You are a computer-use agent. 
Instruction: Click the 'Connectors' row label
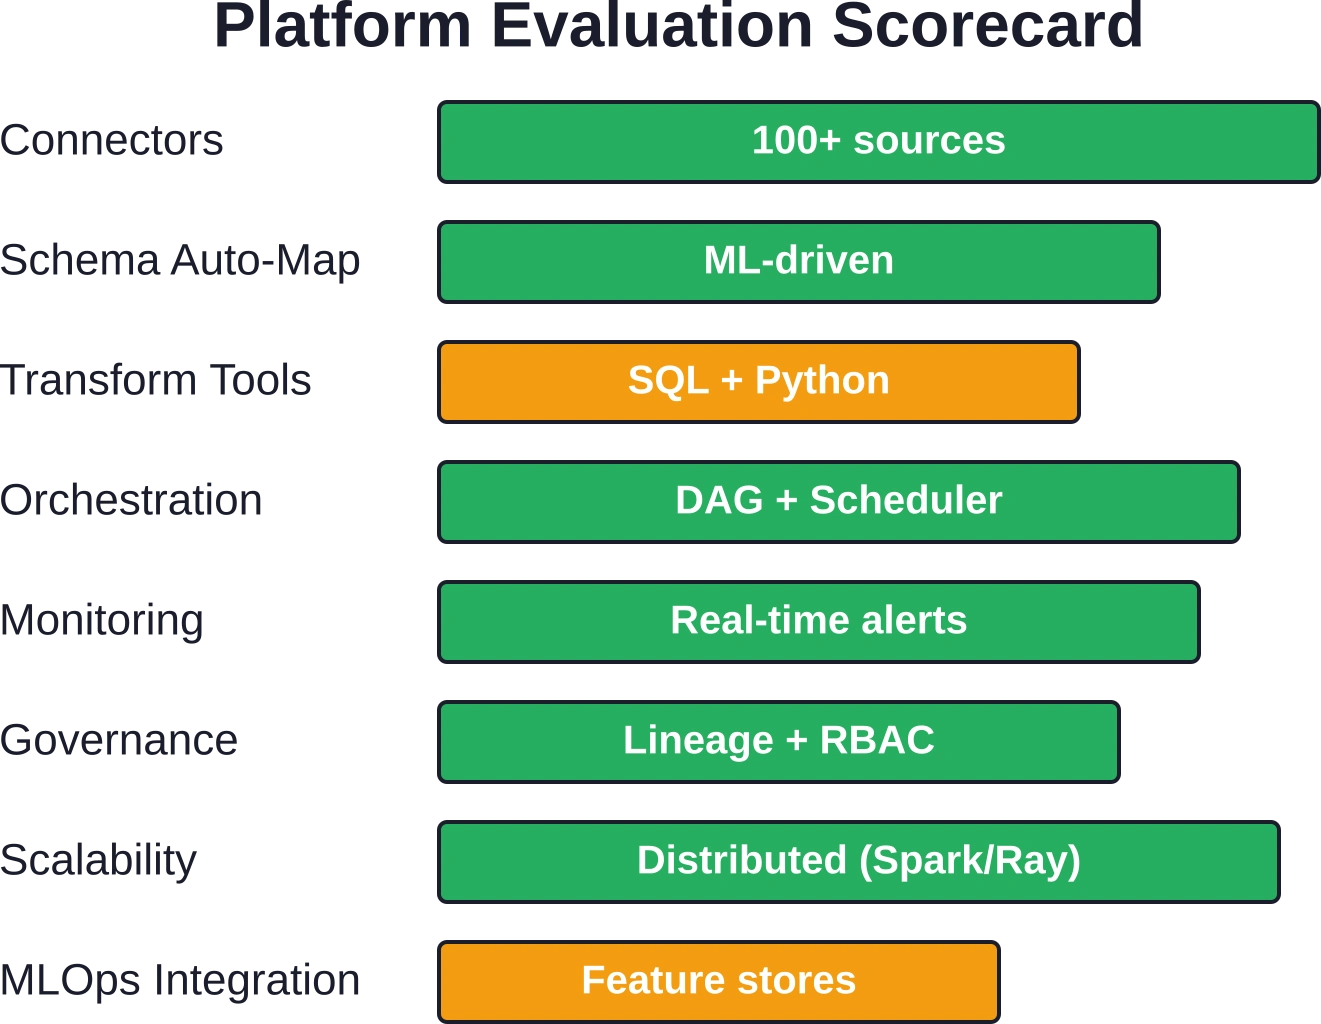[112, 140]
